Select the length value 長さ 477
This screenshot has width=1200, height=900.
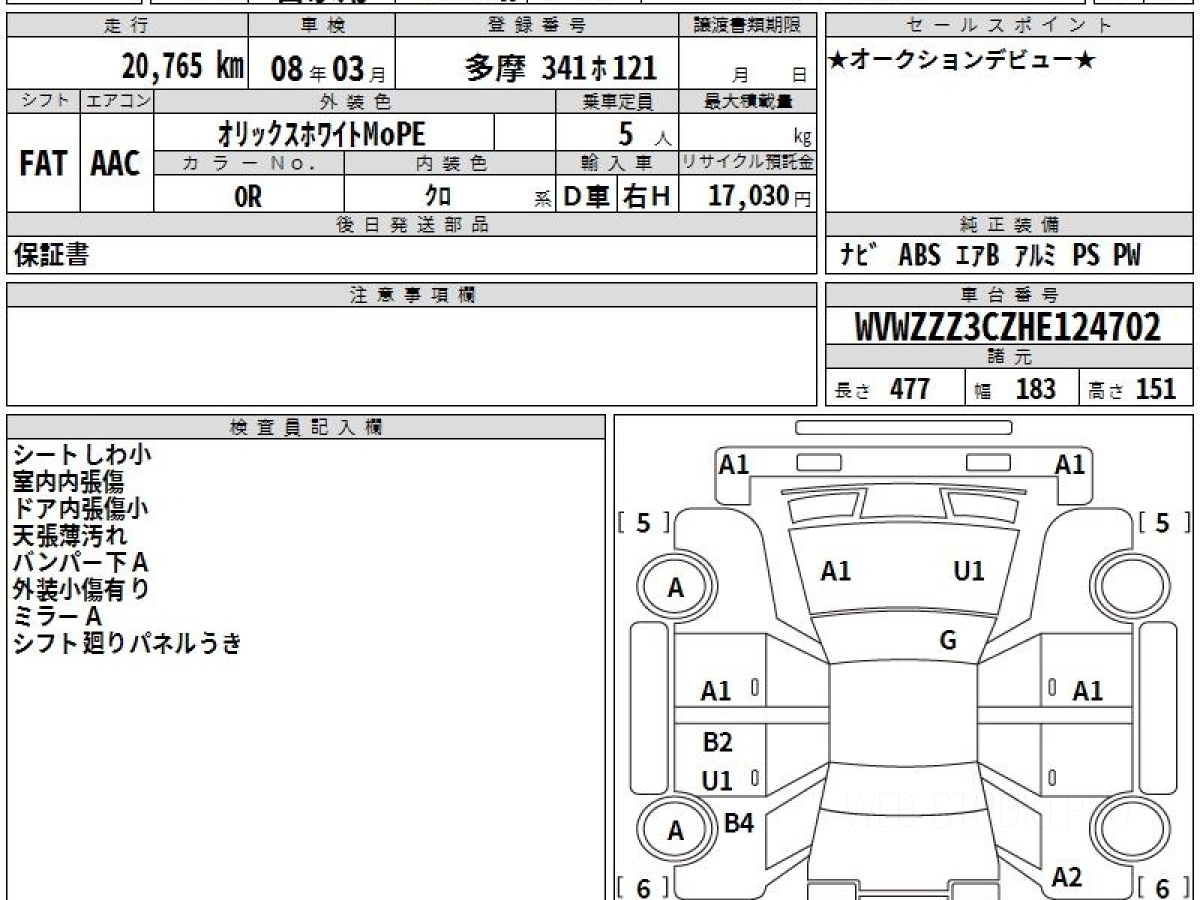pos(883,389)
